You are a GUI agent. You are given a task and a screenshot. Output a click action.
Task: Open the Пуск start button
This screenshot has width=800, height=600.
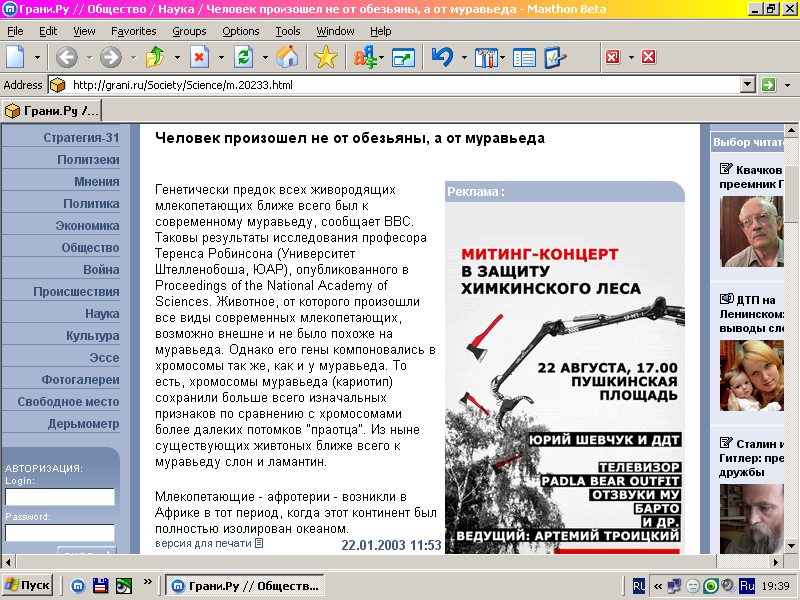(x=28, y=585)
